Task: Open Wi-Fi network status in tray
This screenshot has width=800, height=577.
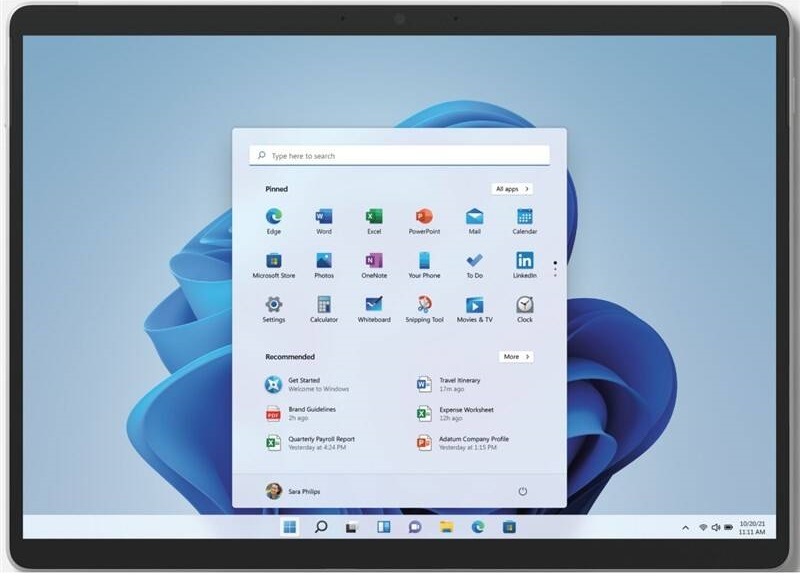Action: (x=703, y=528)
